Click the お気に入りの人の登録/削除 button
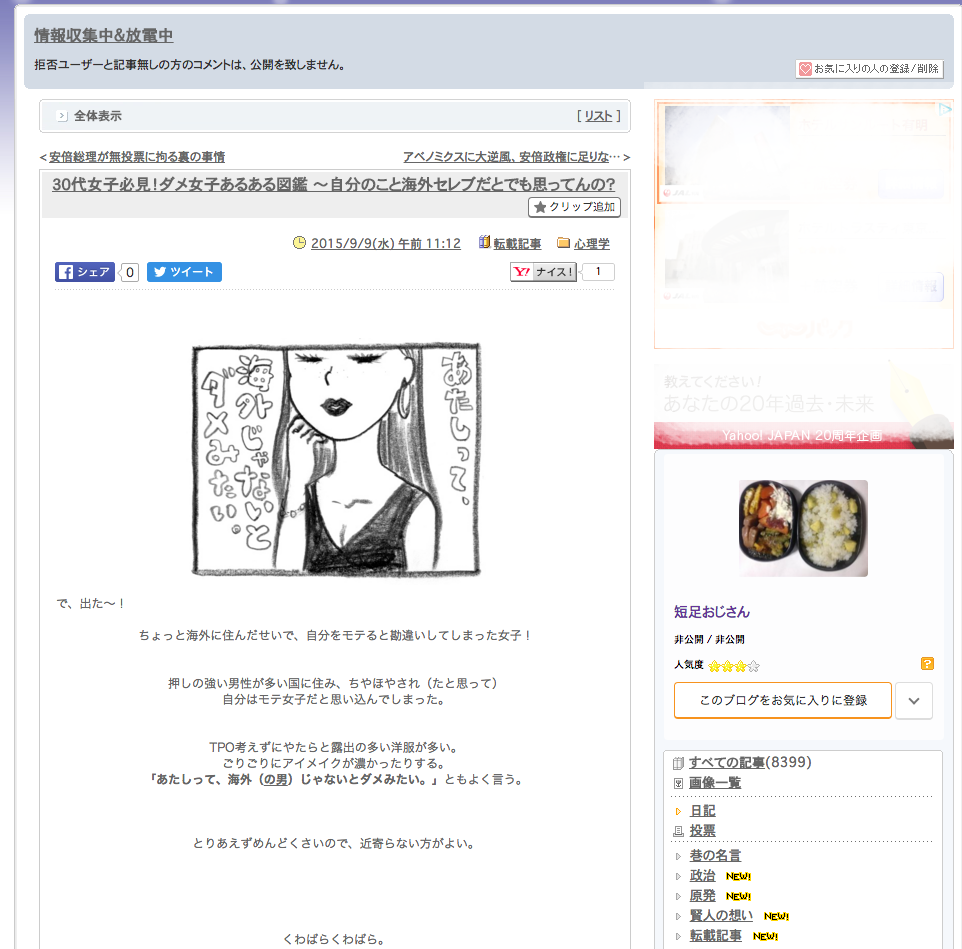The image size is (962, 949). (869, 69)
